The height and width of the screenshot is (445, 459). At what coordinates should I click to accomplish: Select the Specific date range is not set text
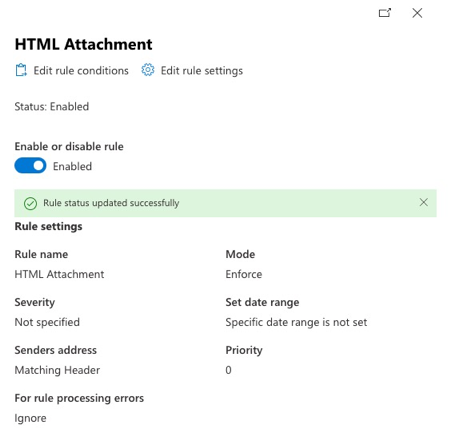coord(296,322)
